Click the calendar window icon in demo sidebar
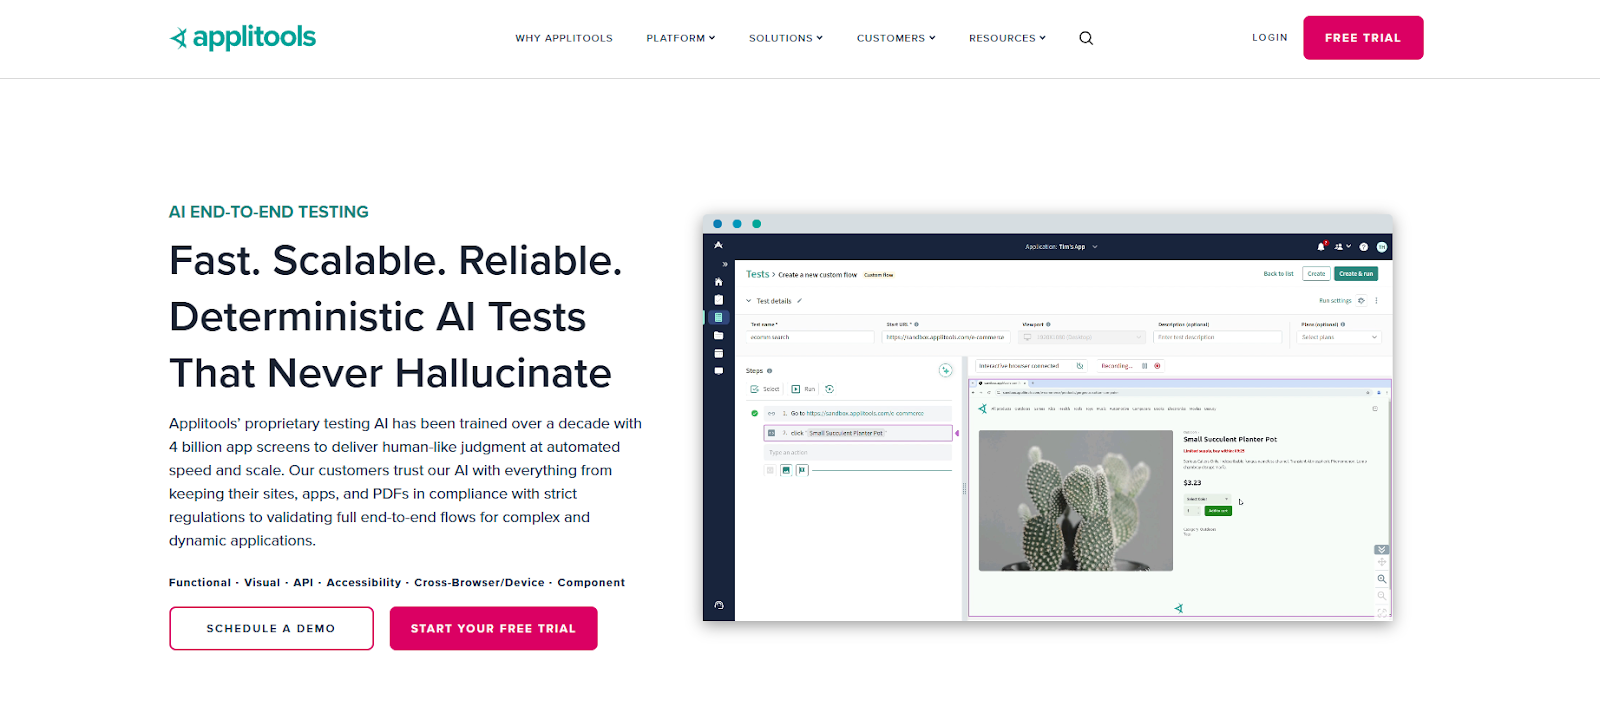The height and width of the screenshot is (726, 1600). click(x=718, y=353)
